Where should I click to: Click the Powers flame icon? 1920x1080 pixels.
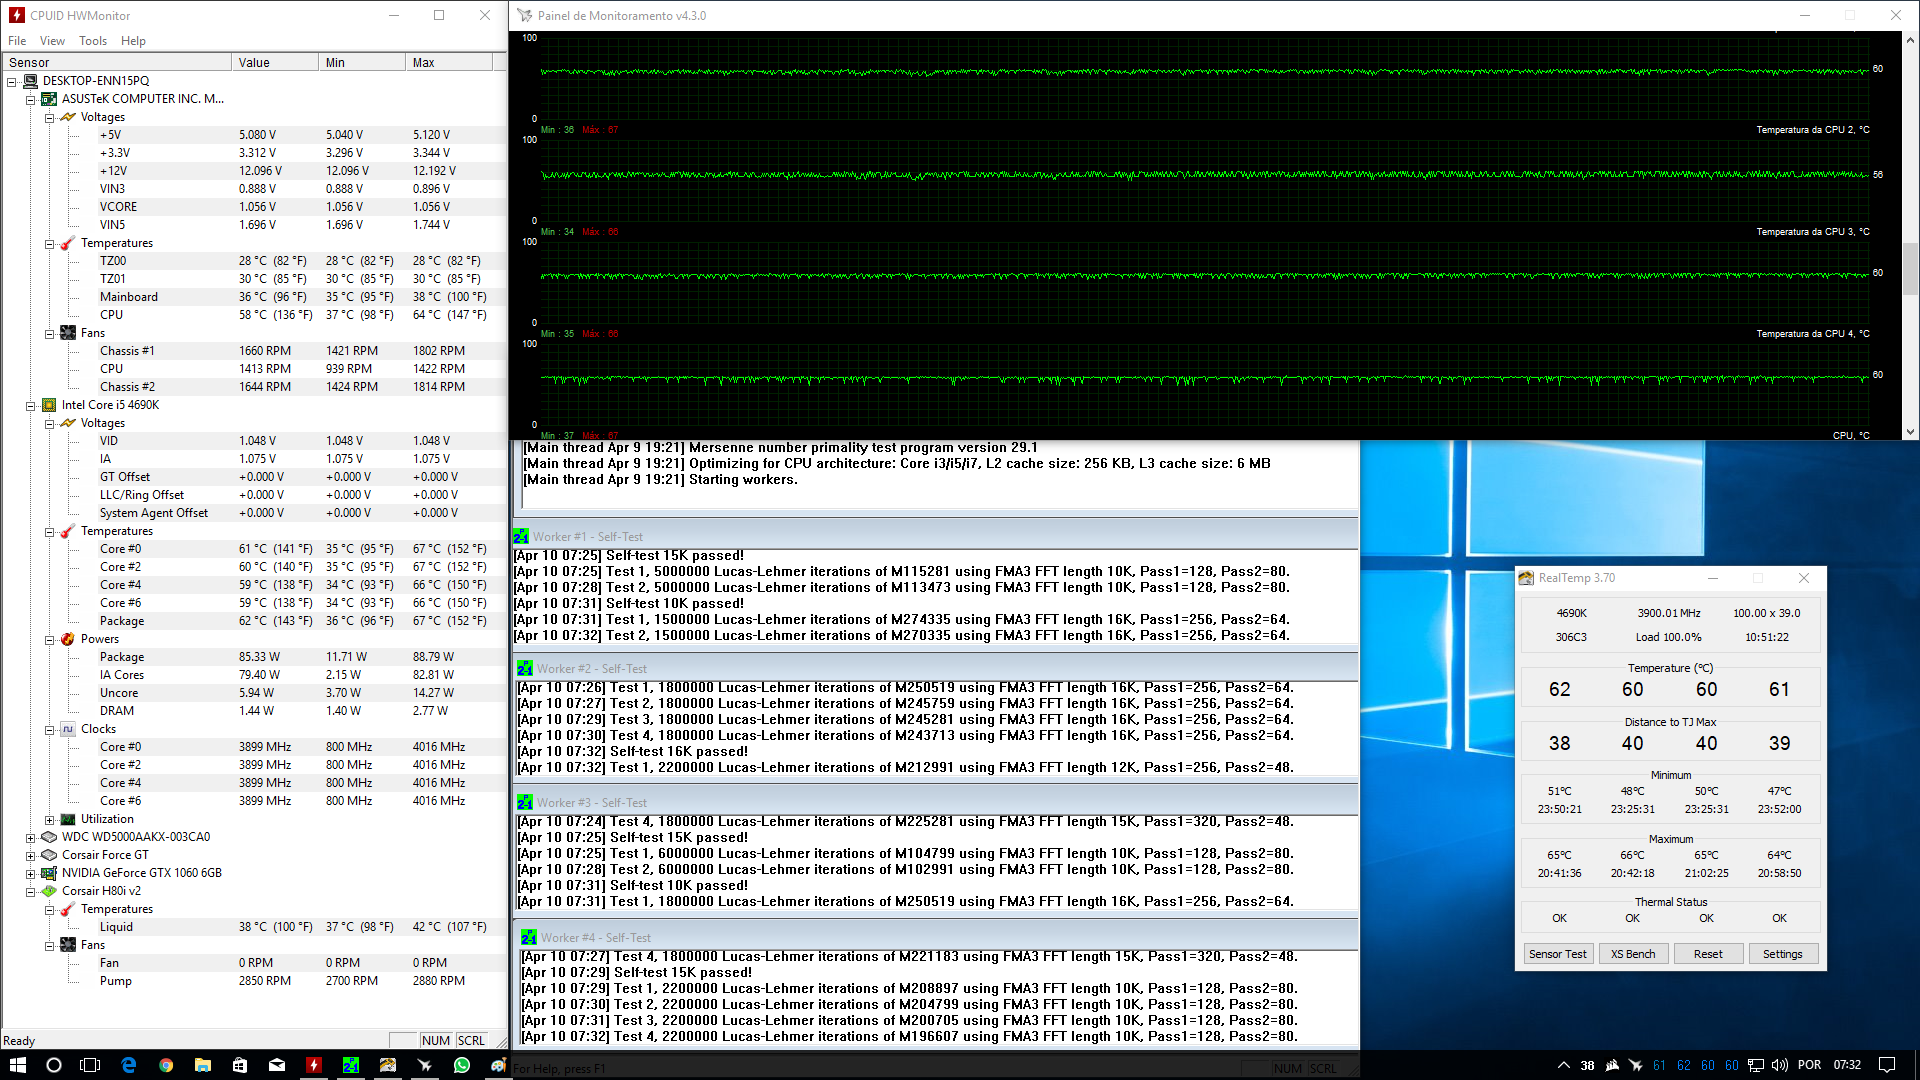pos(68,639)
